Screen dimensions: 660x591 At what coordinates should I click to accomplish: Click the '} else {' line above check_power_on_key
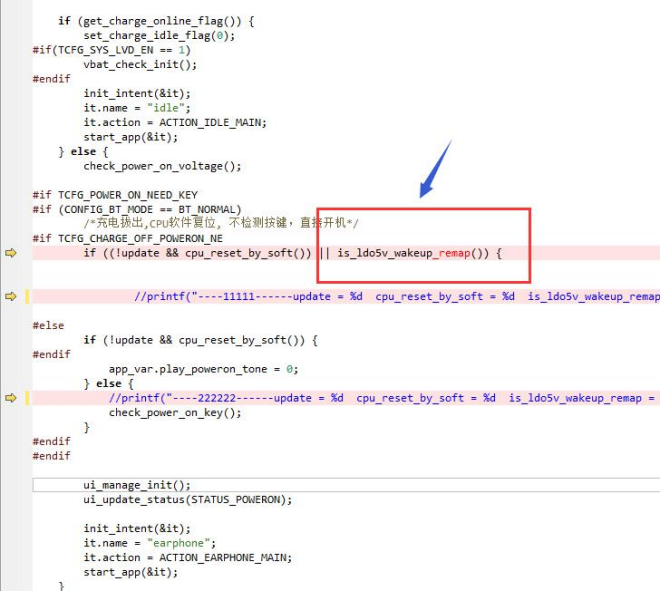109,383
